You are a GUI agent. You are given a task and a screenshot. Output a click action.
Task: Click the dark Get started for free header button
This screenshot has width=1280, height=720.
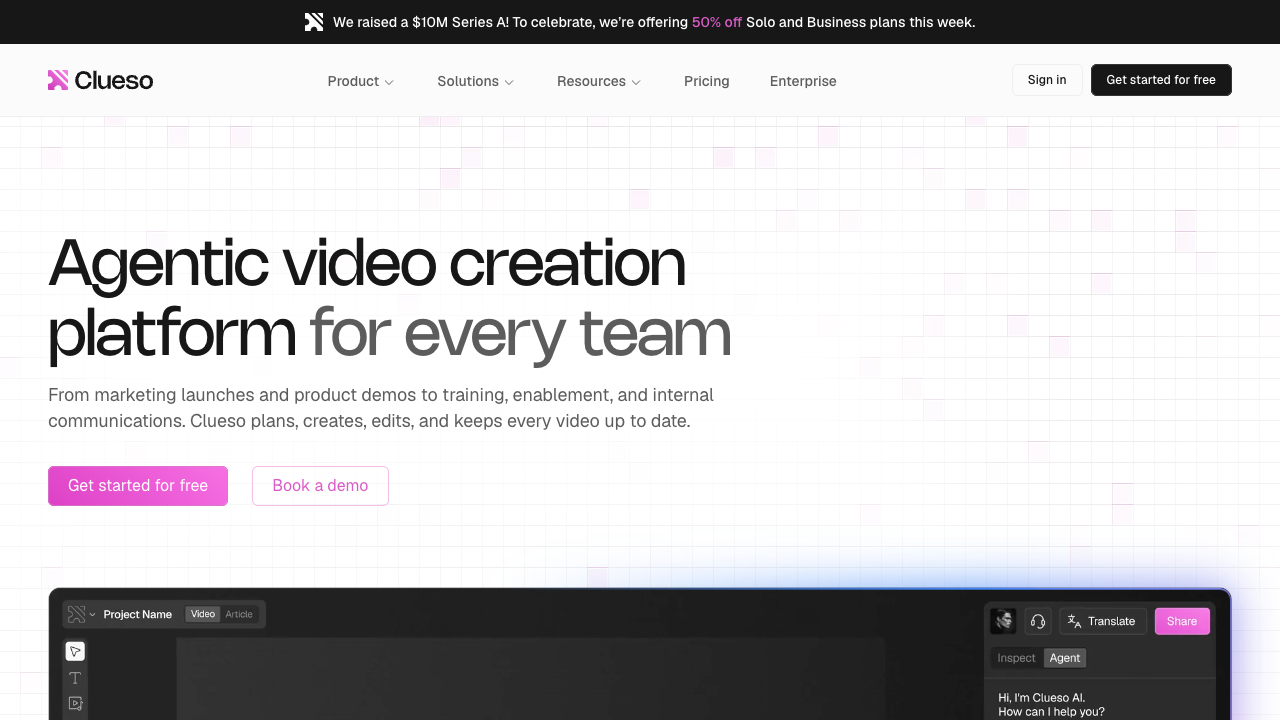tap(1161, 80)
